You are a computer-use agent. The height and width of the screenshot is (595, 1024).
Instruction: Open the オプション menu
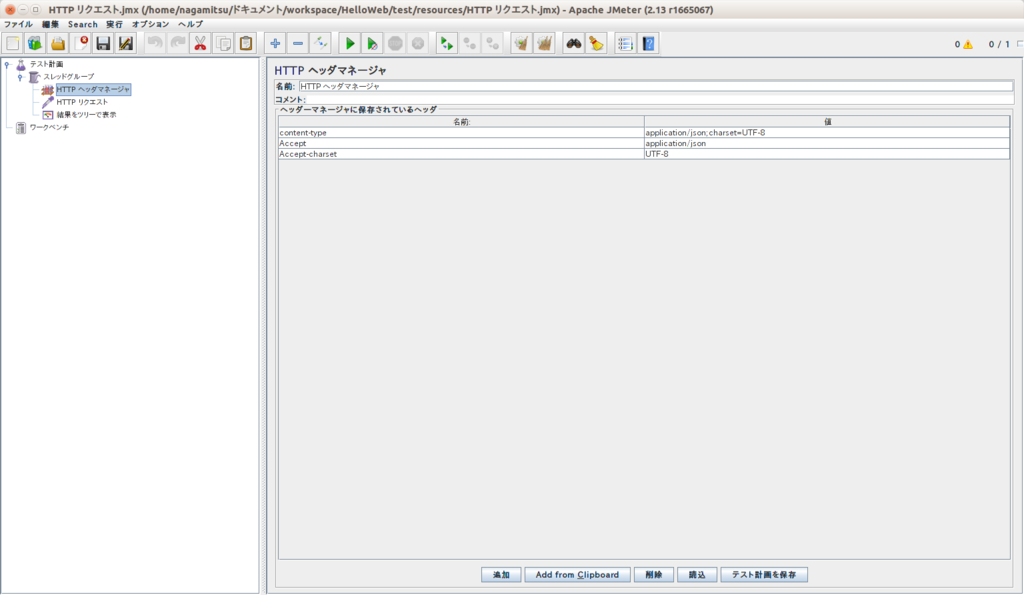pos(150,24)
